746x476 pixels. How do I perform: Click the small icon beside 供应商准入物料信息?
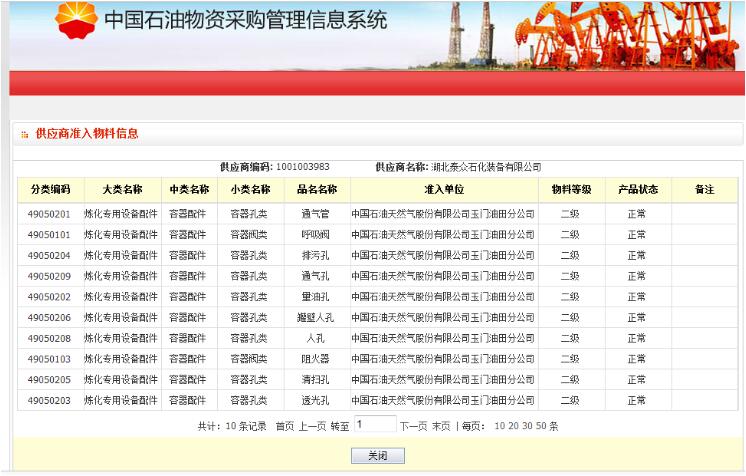25,135
